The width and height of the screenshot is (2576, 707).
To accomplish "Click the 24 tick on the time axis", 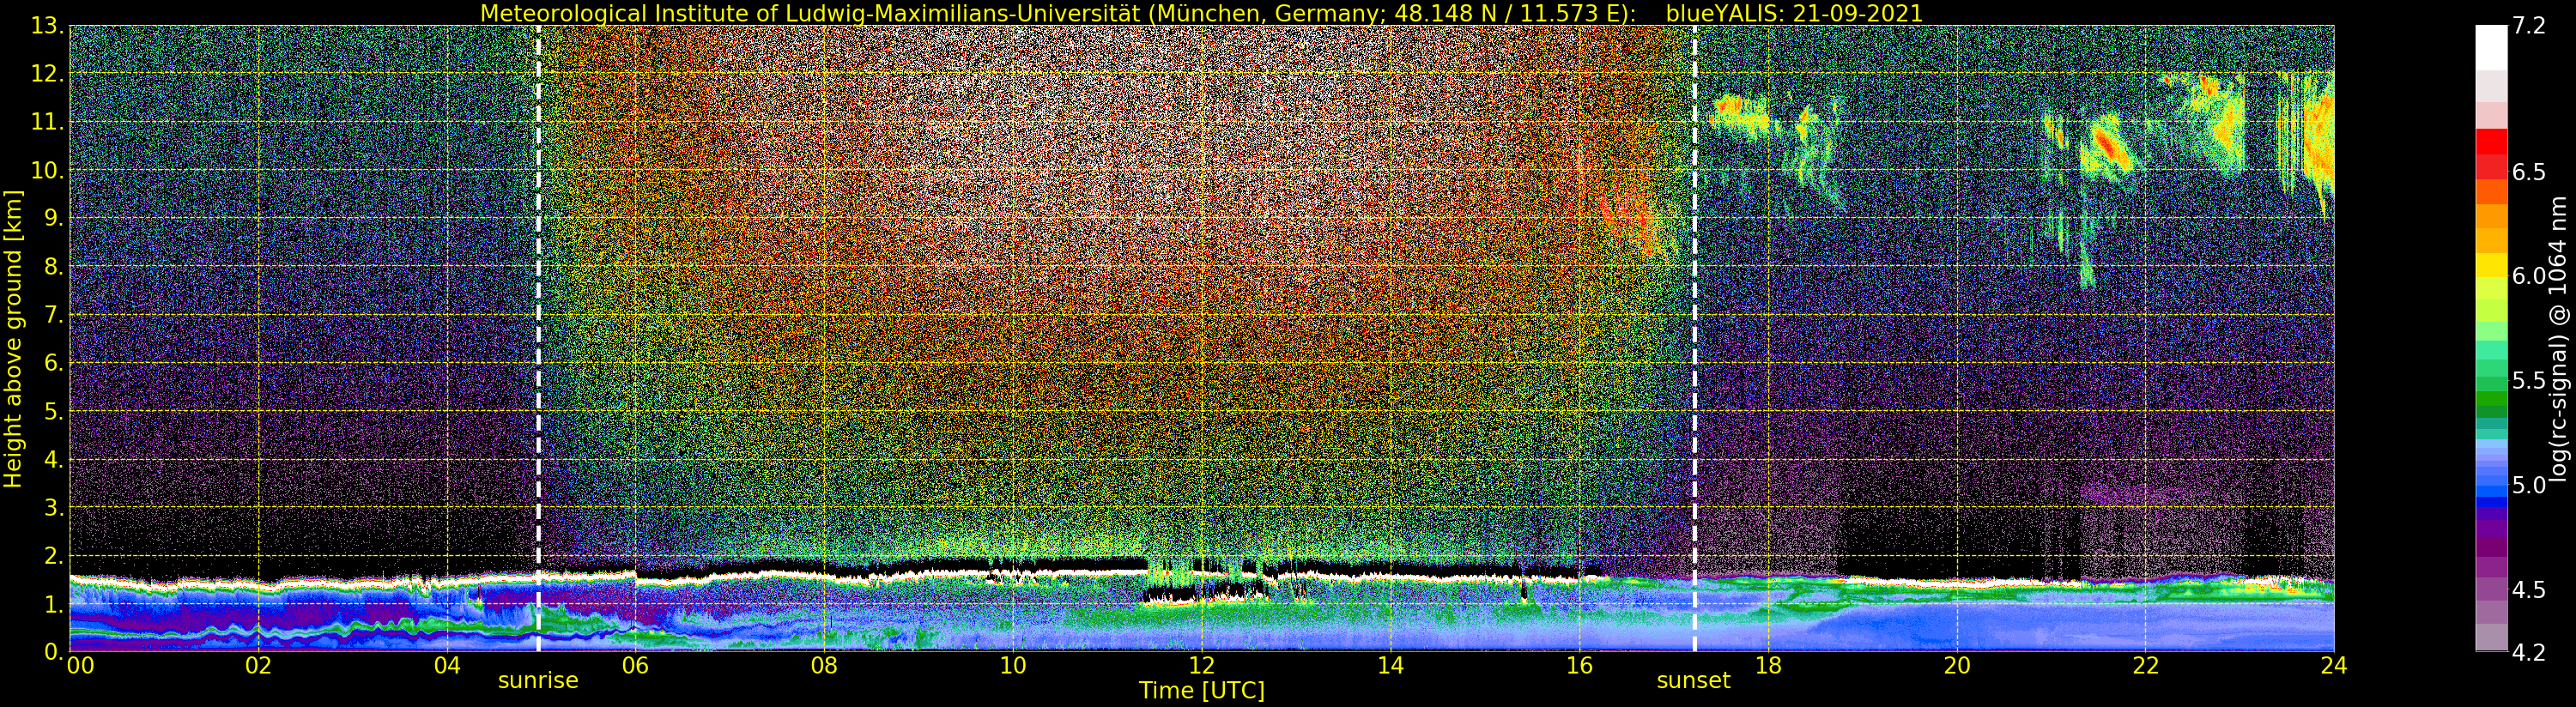I will (x=2333, y=666).
